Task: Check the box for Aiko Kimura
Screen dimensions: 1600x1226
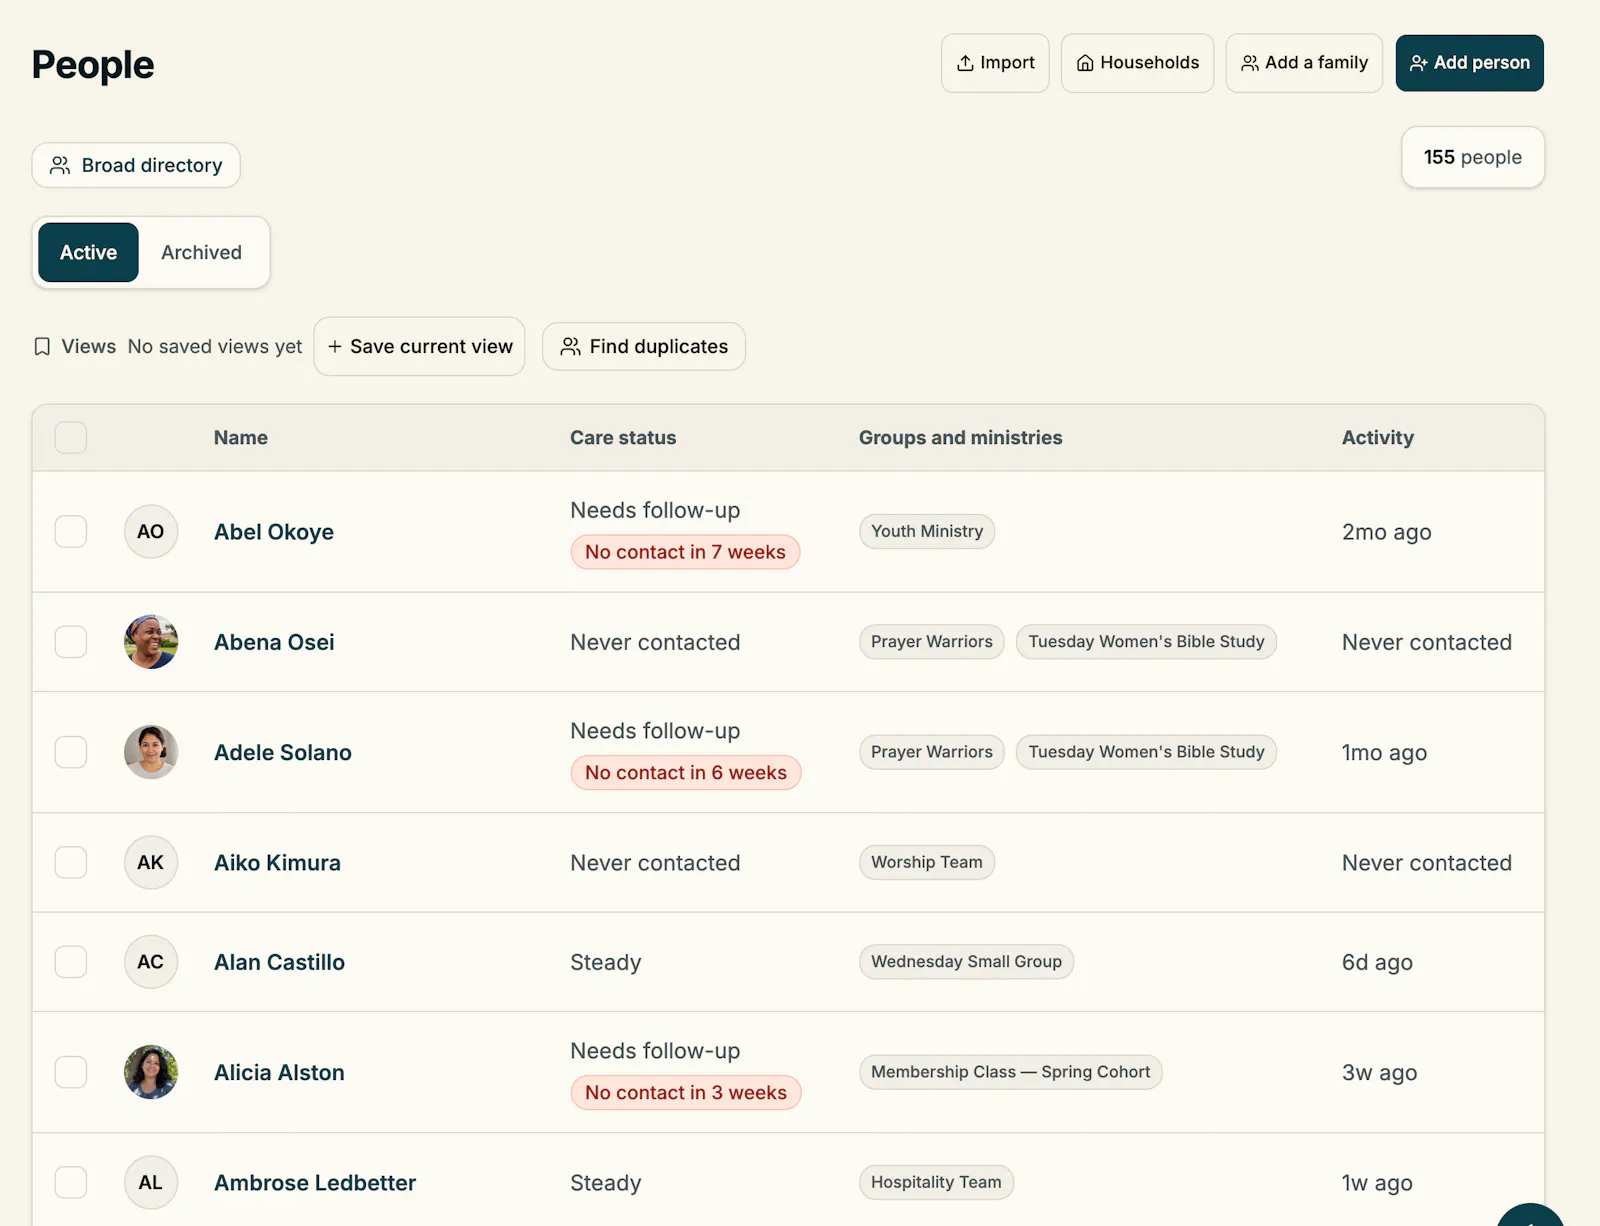Action: pos(71,862)
